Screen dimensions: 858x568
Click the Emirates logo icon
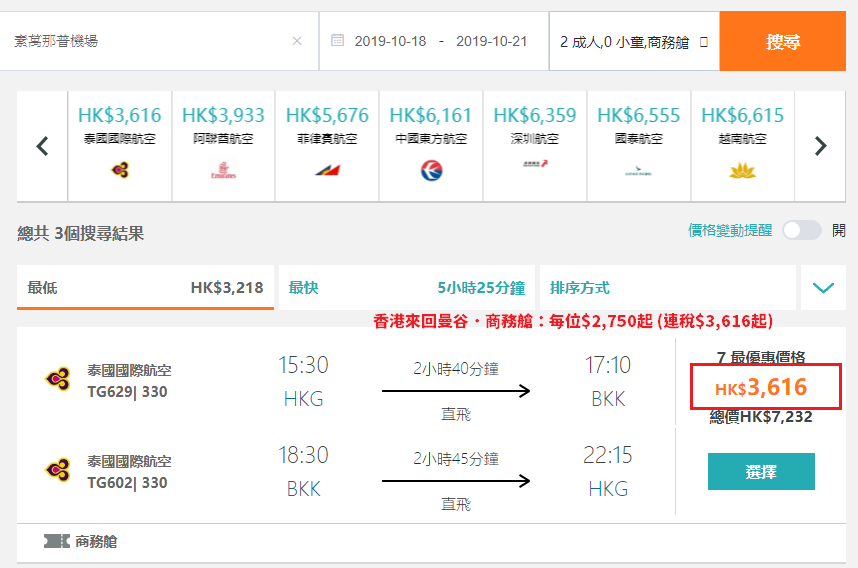pyautogui.click(x=223, y=170)
